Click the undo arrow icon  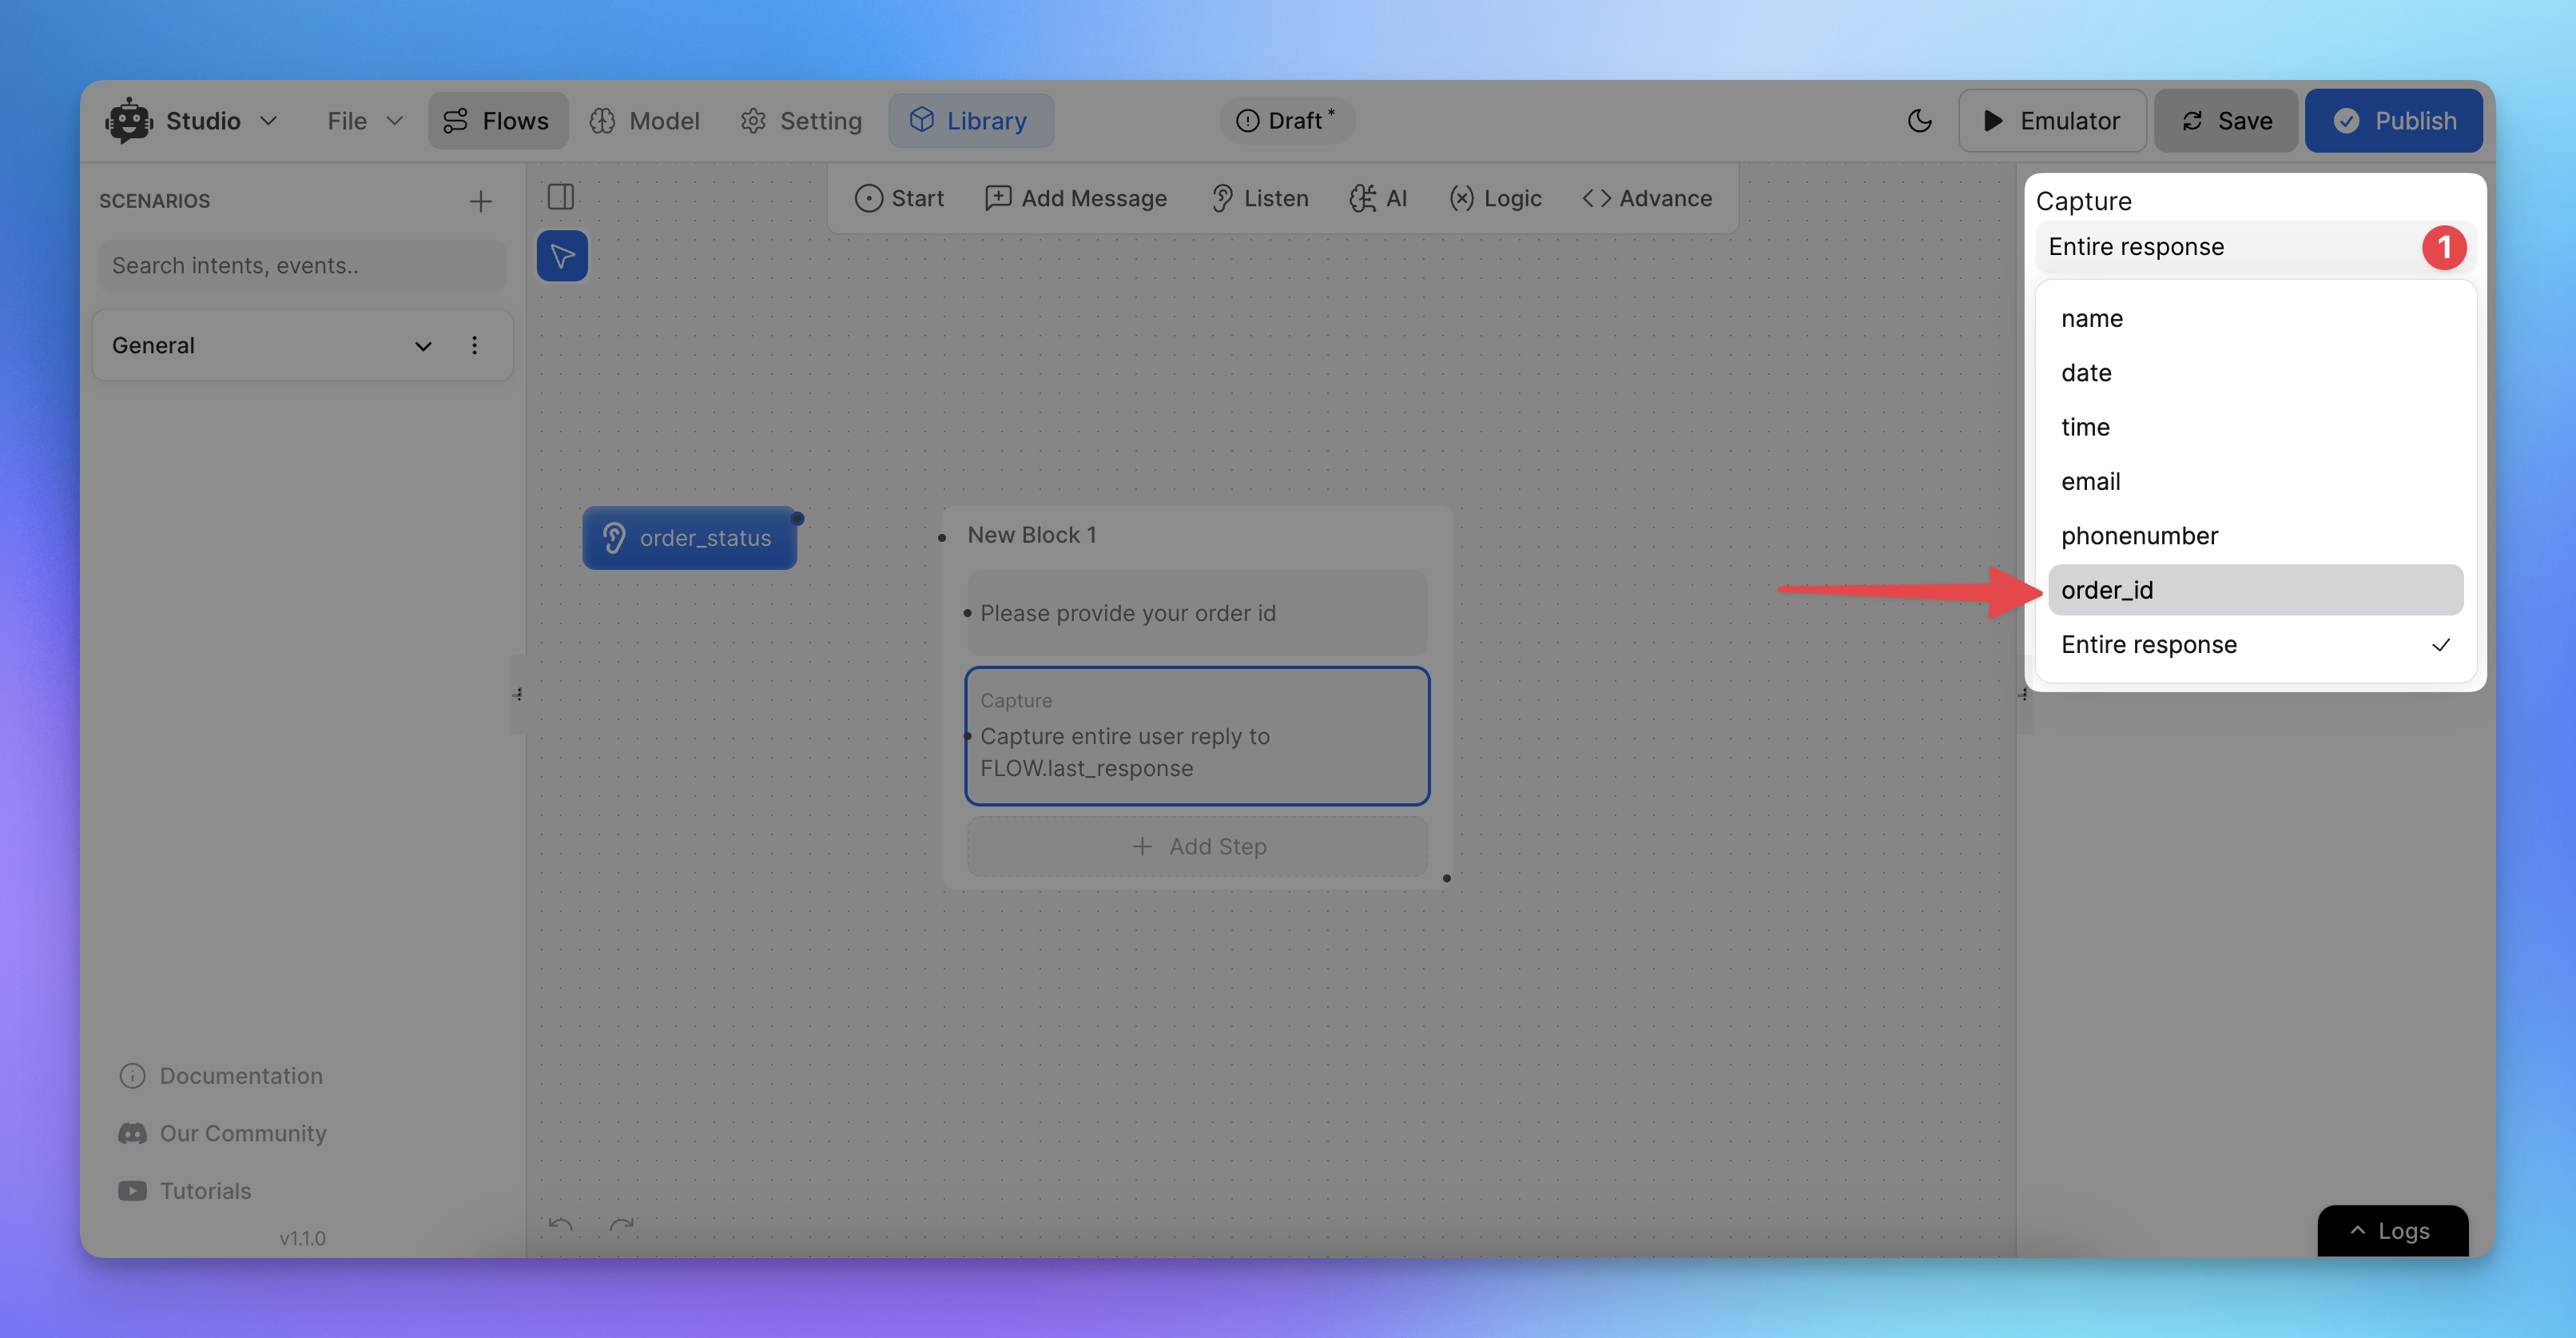pos(561,1225)
